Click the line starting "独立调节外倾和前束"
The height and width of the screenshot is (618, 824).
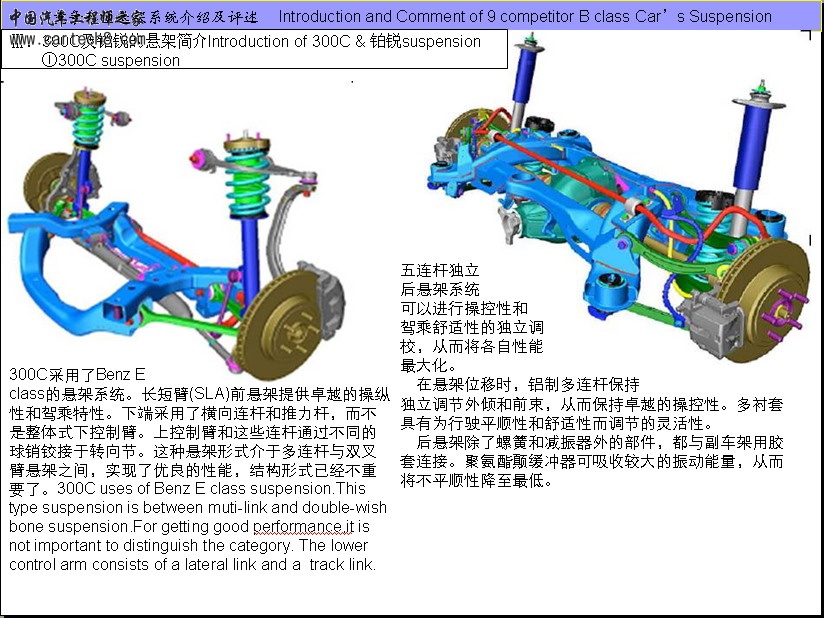pos(592,404)
